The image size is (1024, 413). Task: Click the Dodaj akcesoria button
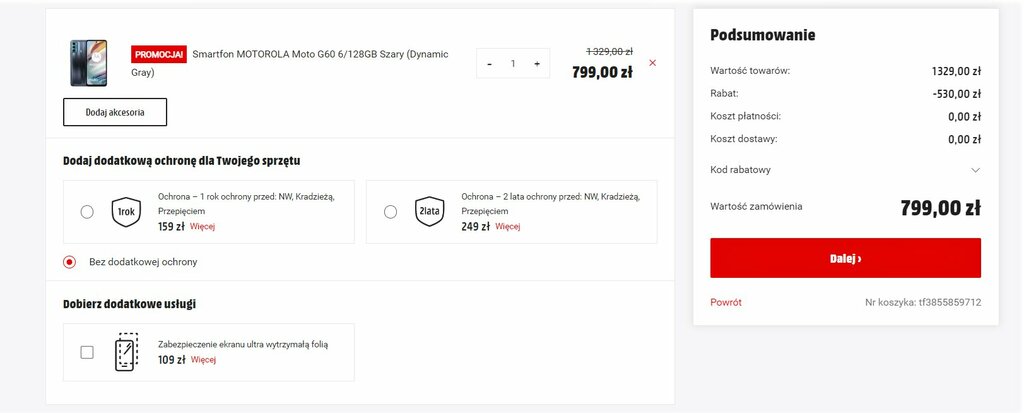tap(115, 112)
